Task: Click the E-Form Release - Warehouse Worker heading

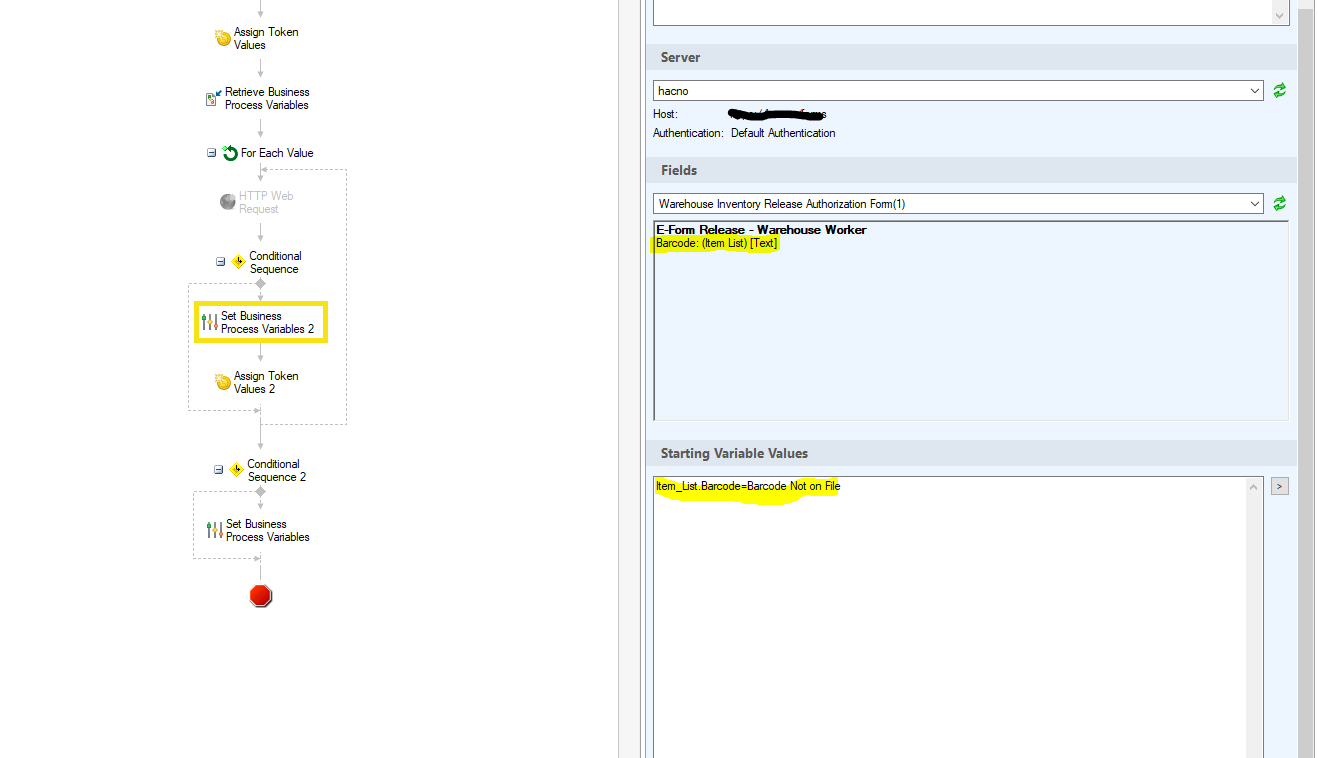Action: point(761,230)
